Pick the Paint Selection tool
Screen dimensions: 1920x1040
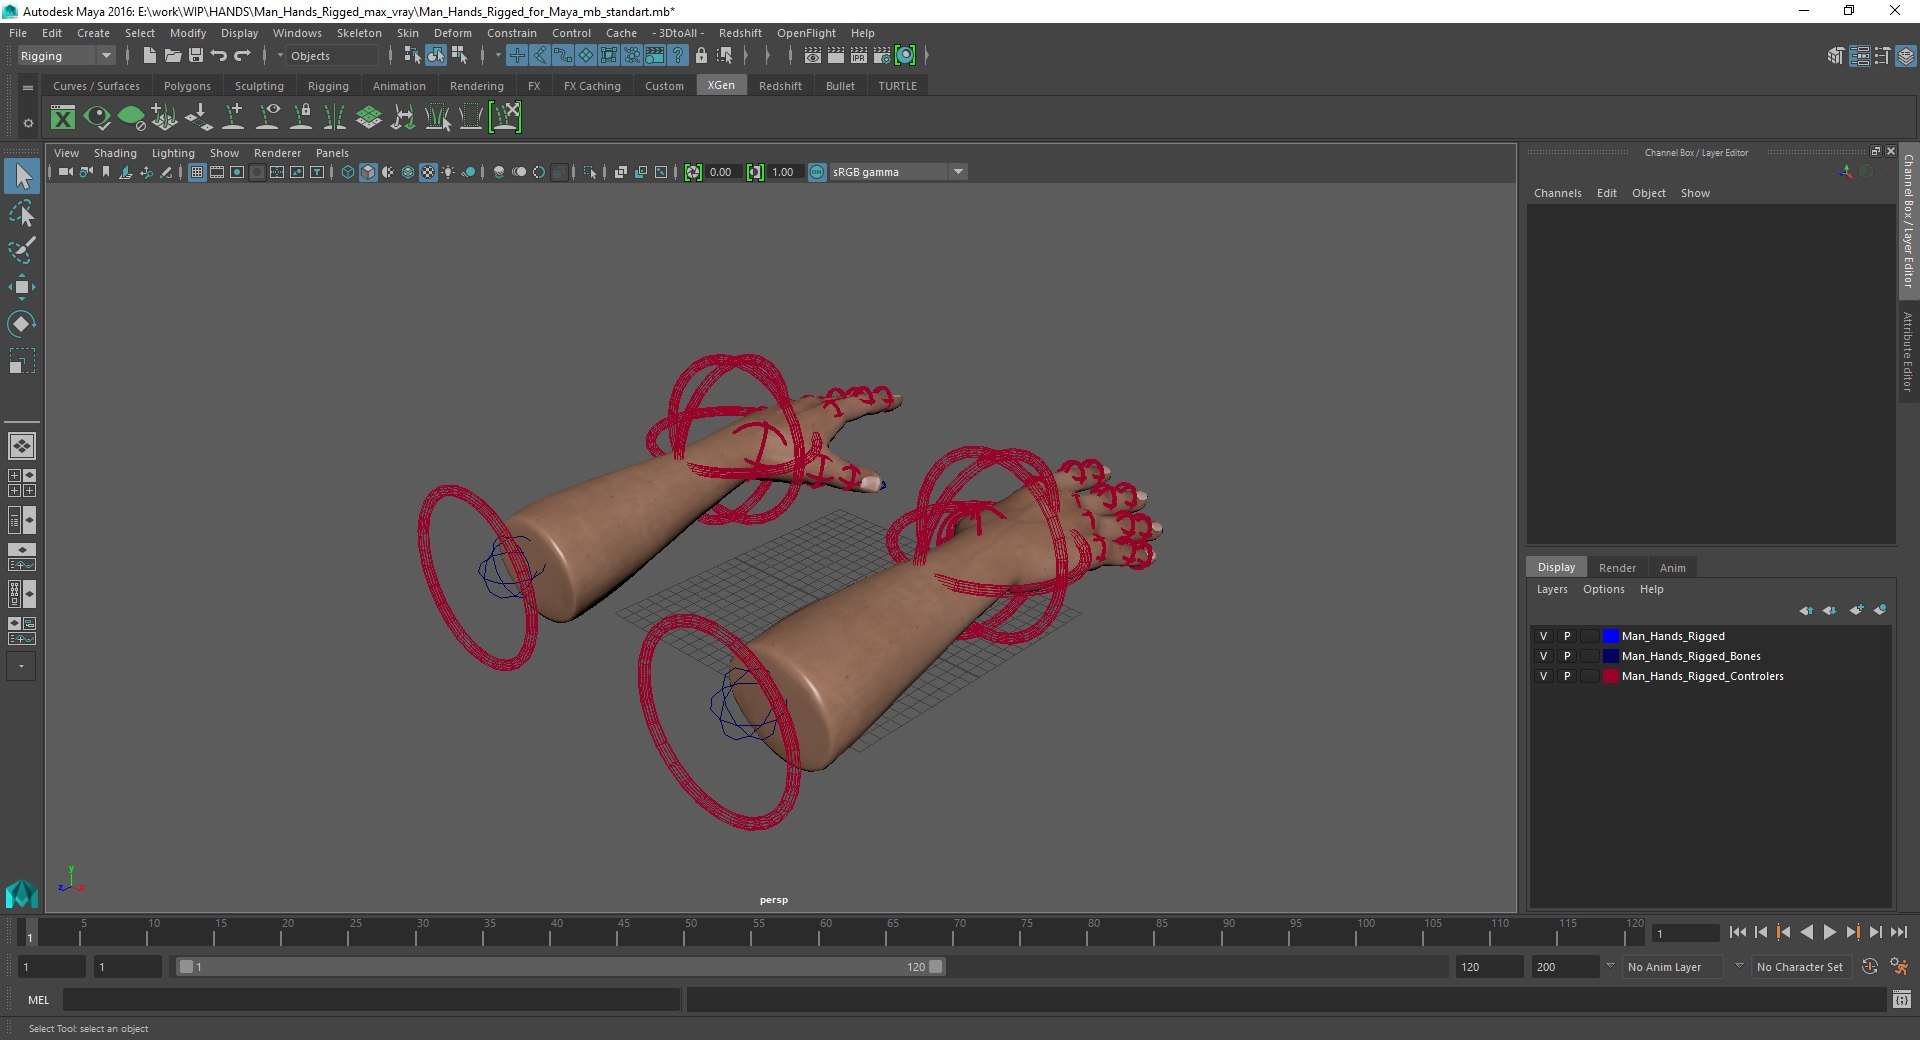(x=22, y=250)
